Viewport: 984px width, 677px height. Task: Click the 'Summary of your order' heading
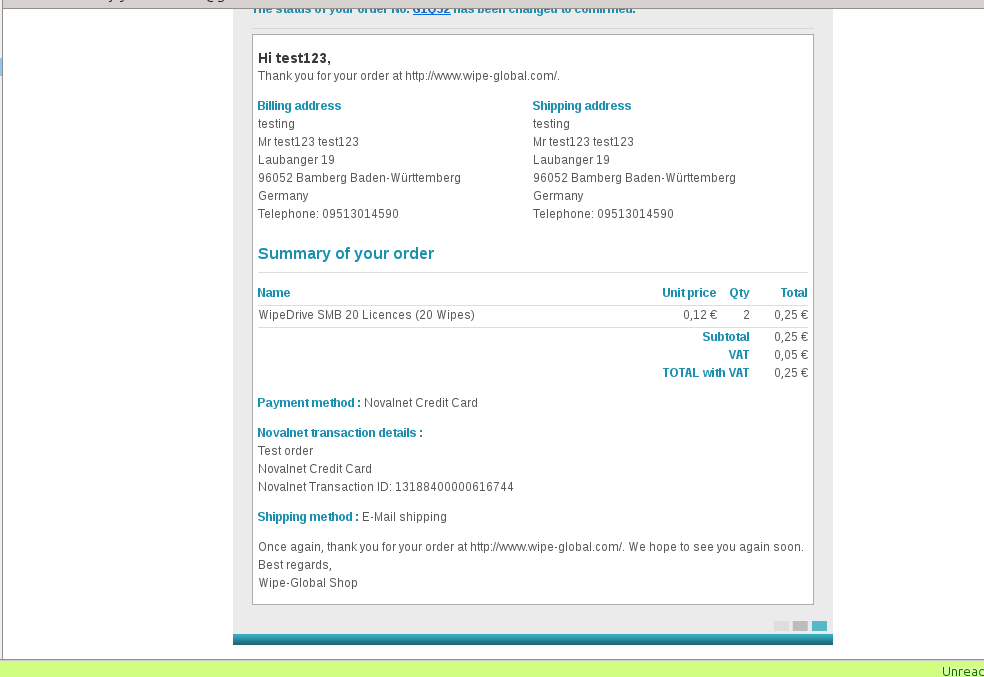point(346,253)
